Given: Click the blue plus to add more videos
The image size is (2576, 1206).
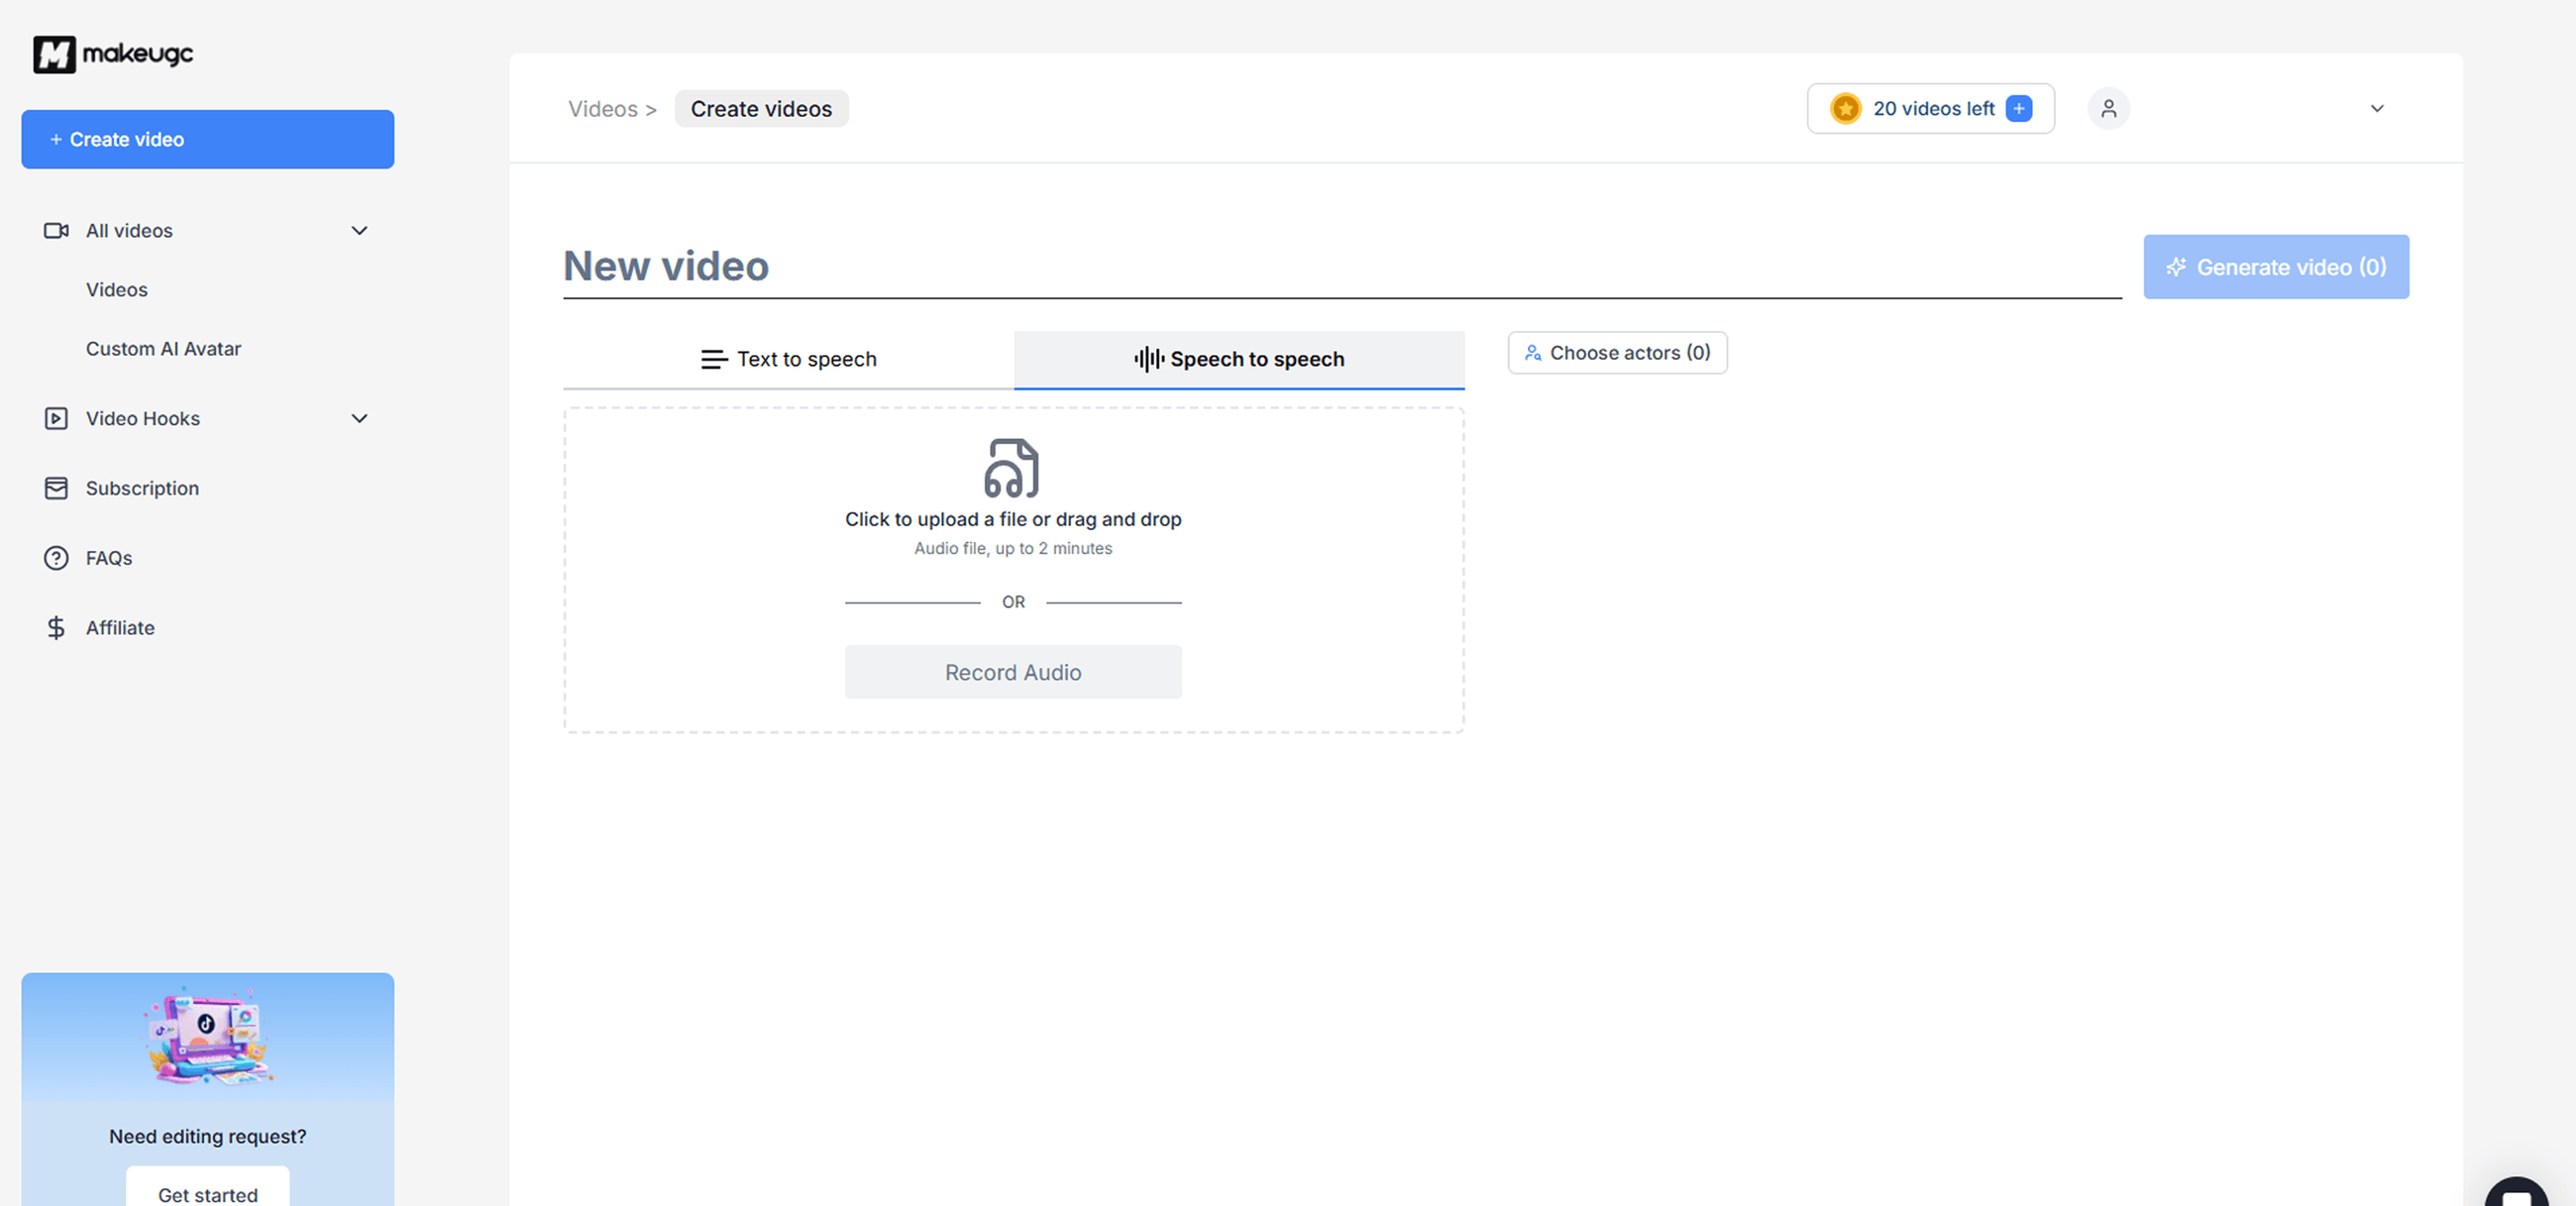Looking at the screenshot, I should coord(2019,108).
